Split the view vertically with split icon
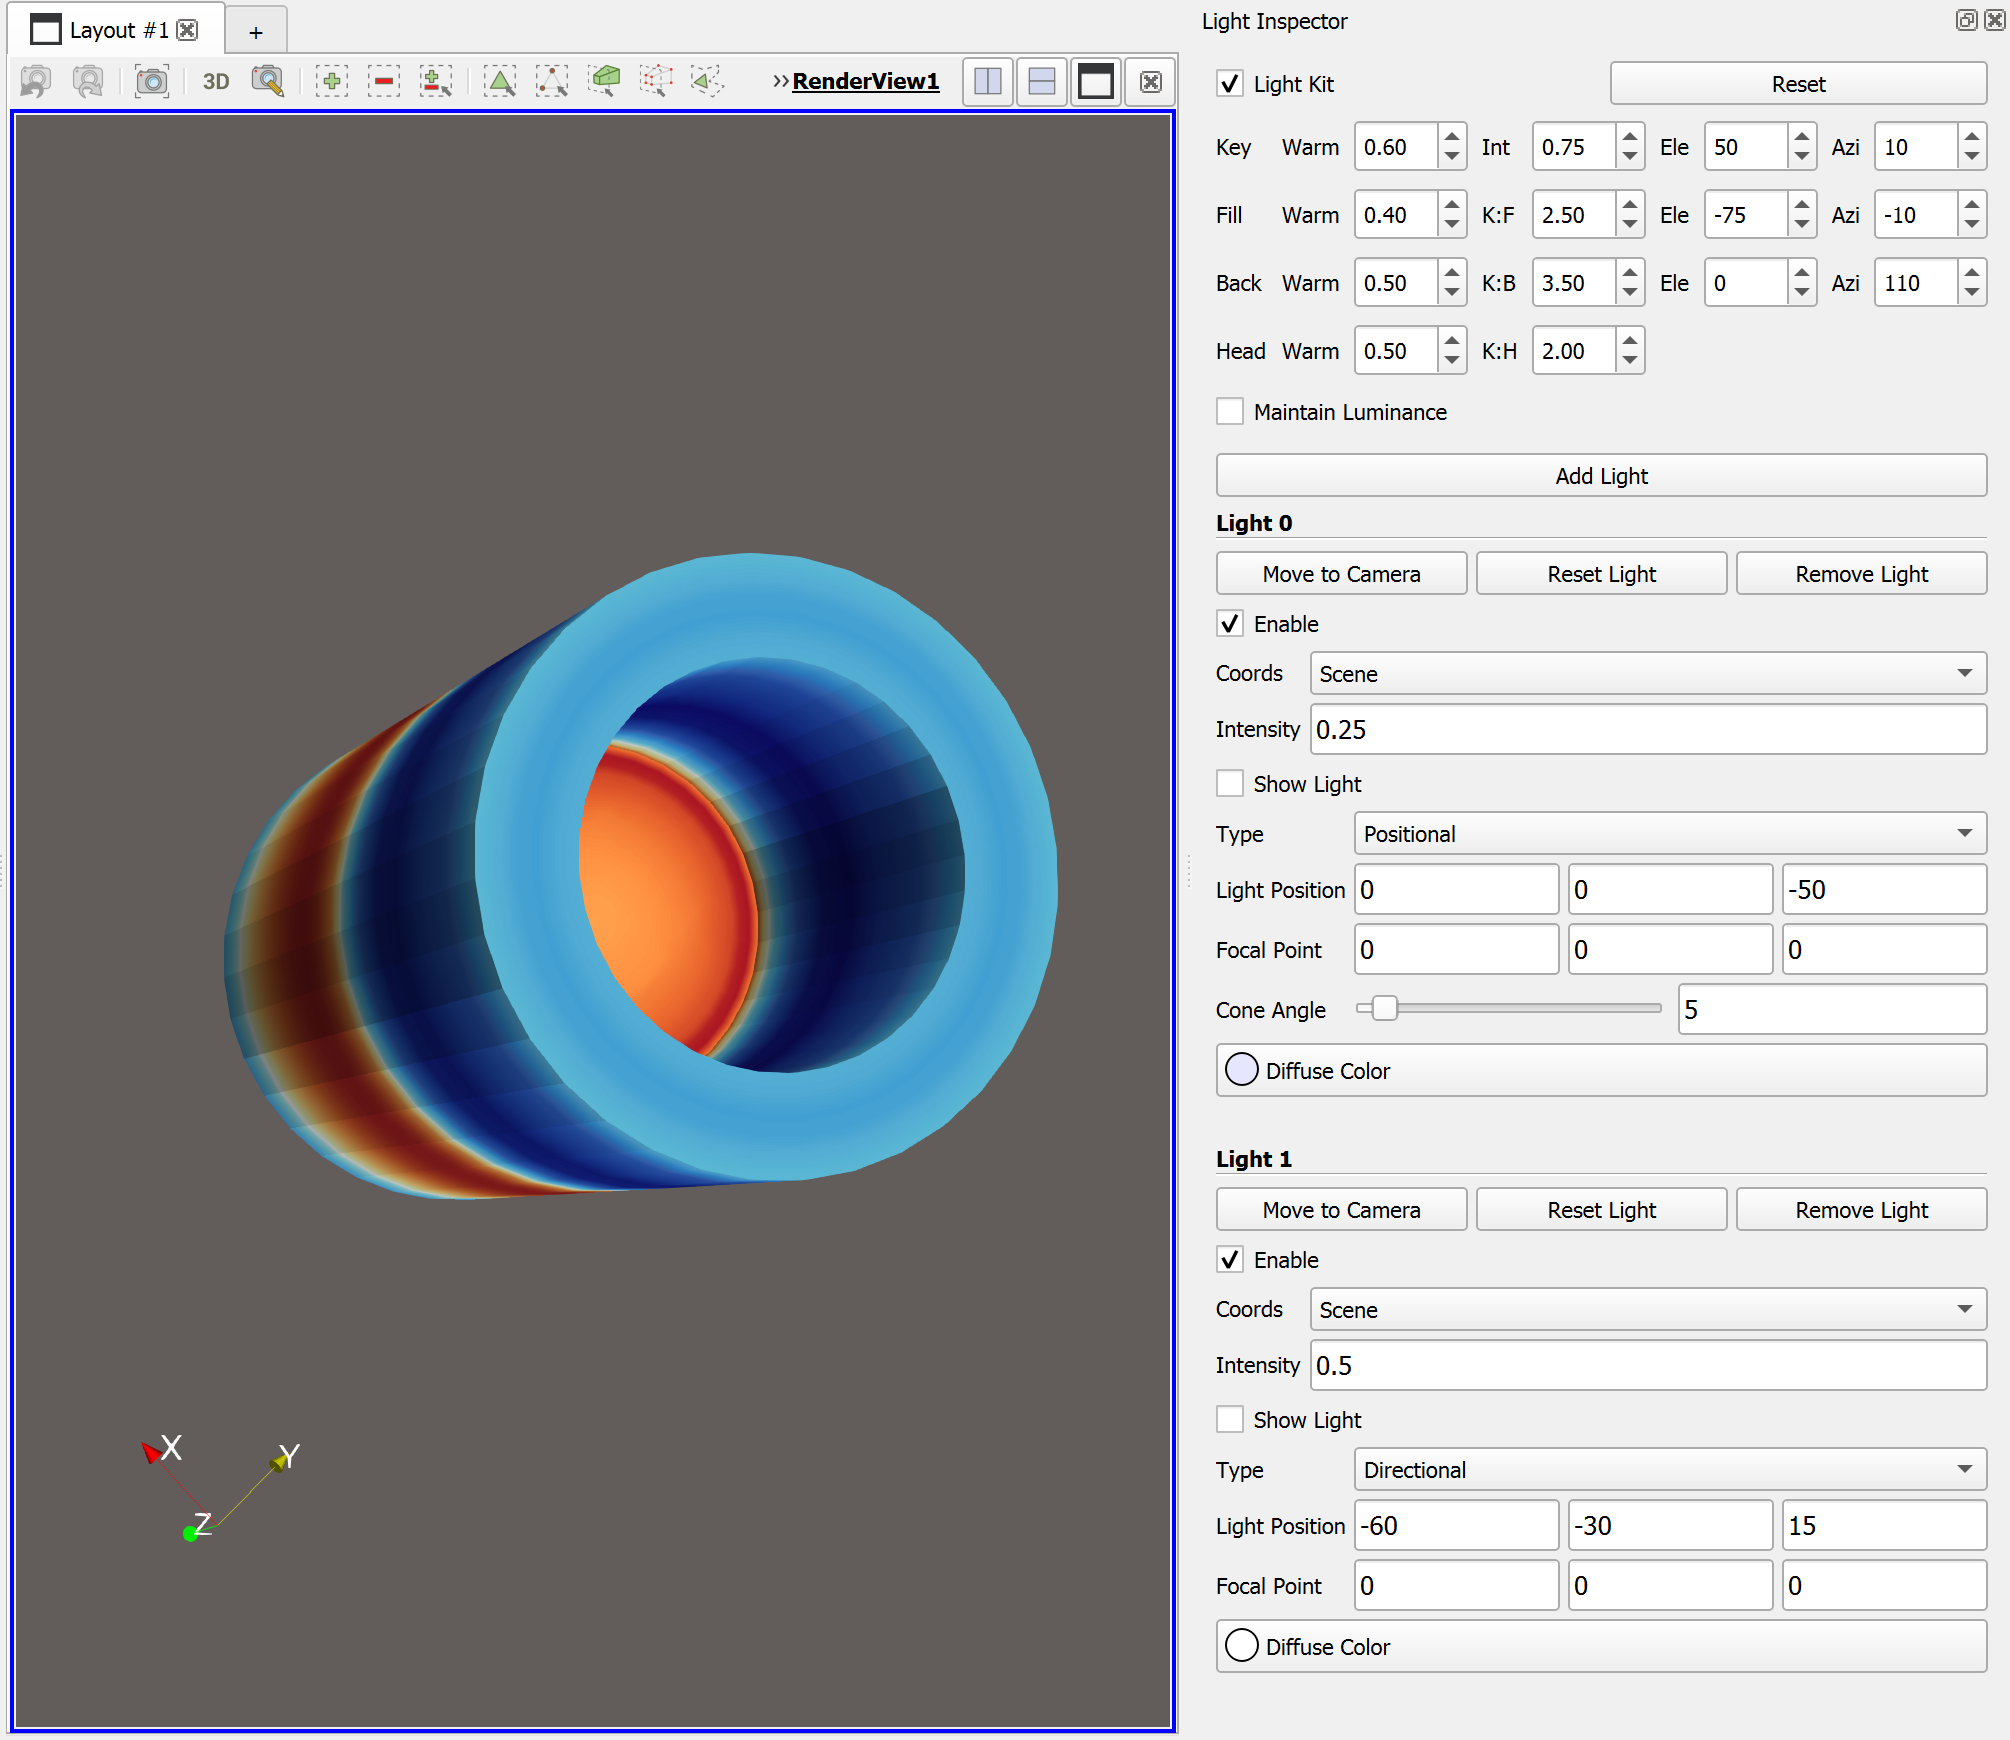The height and width of the screenshot is (1740, 2010). click(1042, 82)
